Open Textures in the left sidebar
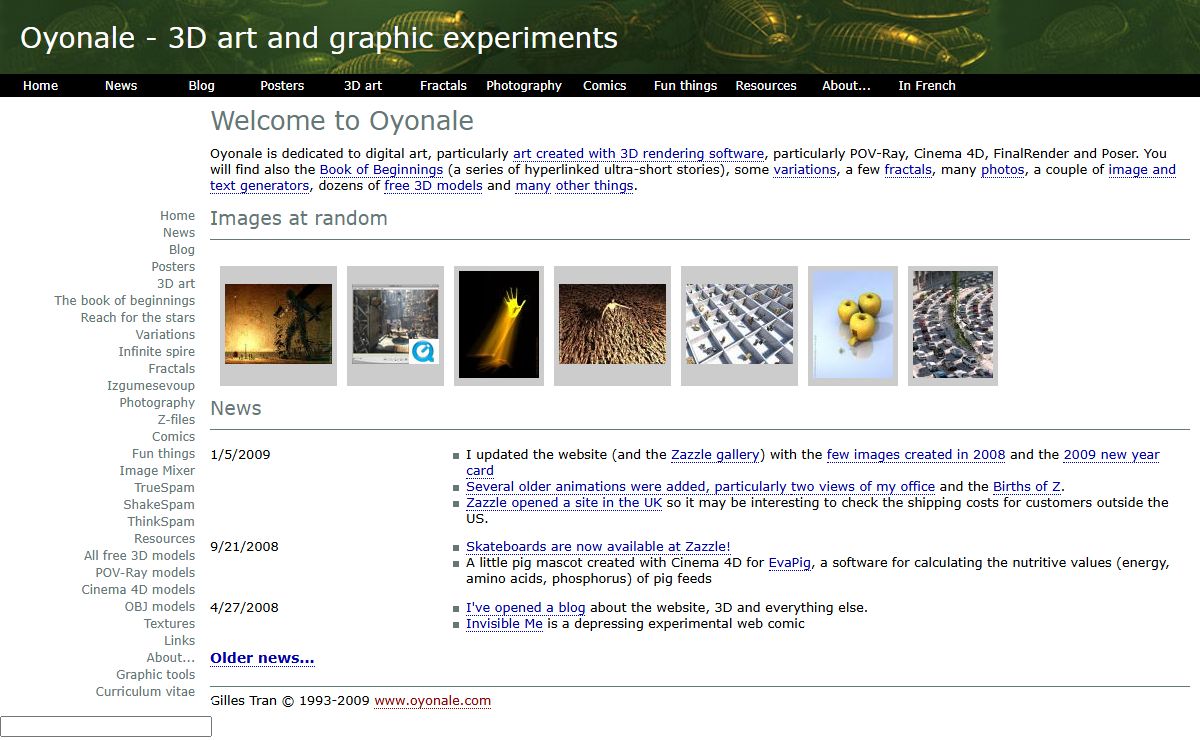Image resolution: width=1200 pixels, height=740 pixels. (x=170, y=624)
